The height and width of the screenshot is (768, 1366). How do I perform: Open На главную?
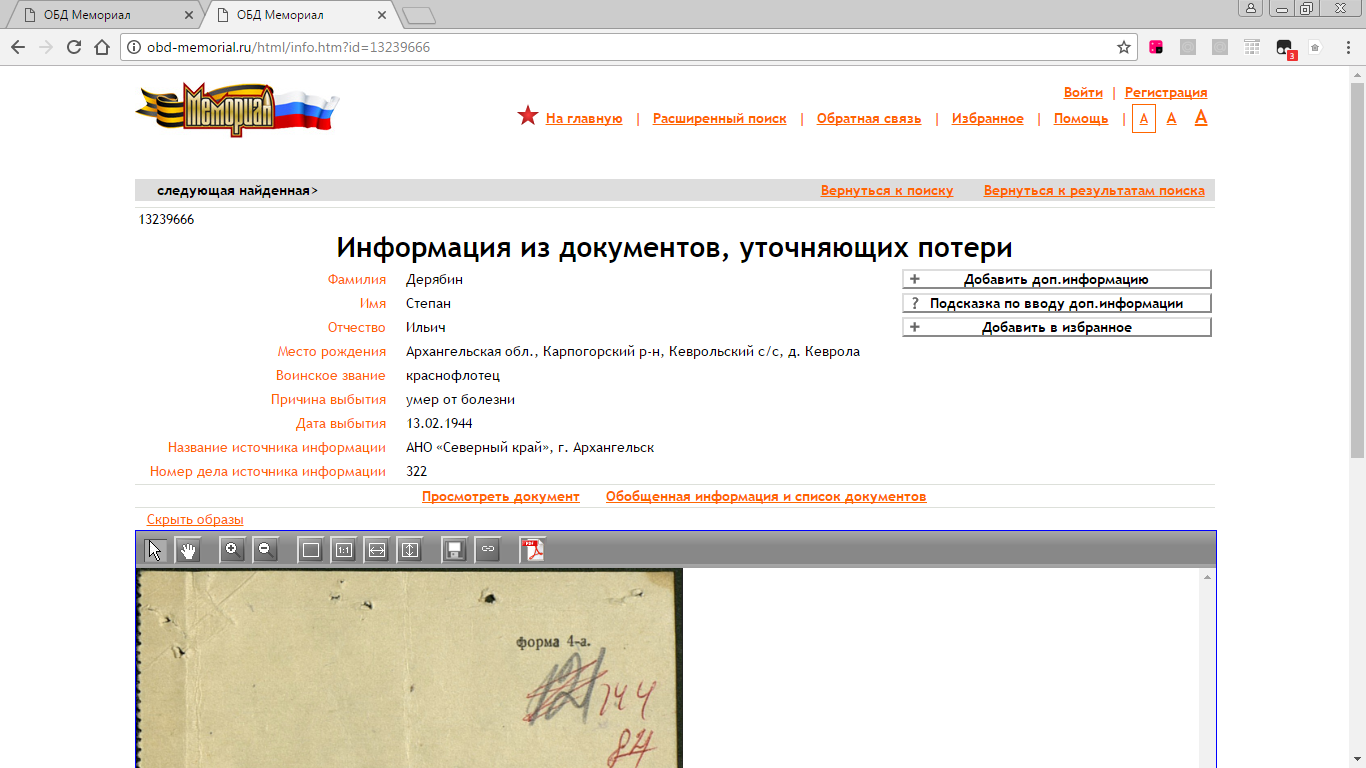tap(584, 118)
